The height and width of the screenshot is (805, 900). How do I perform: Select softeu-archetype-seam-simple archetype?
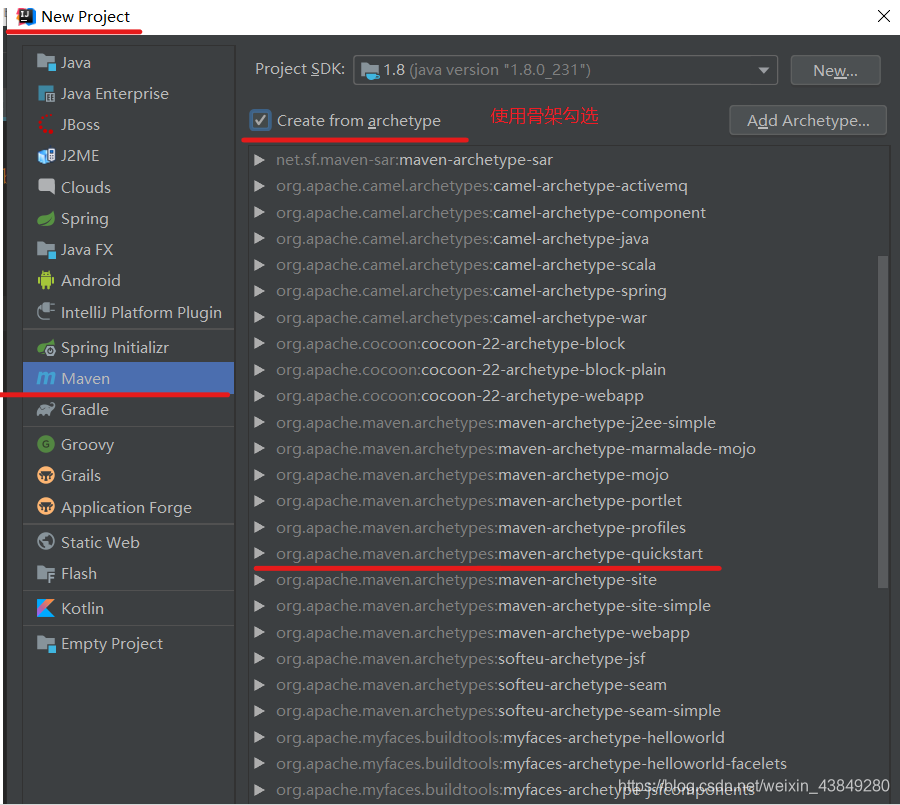(x=498, y=711)
